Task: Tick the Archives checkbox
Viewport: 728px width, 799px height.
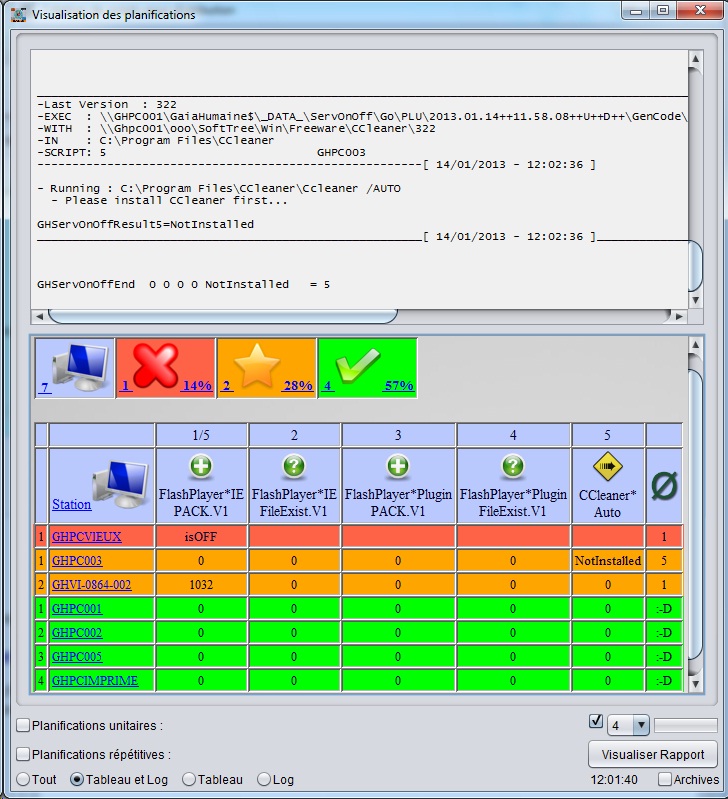Action: click(665, 779)
